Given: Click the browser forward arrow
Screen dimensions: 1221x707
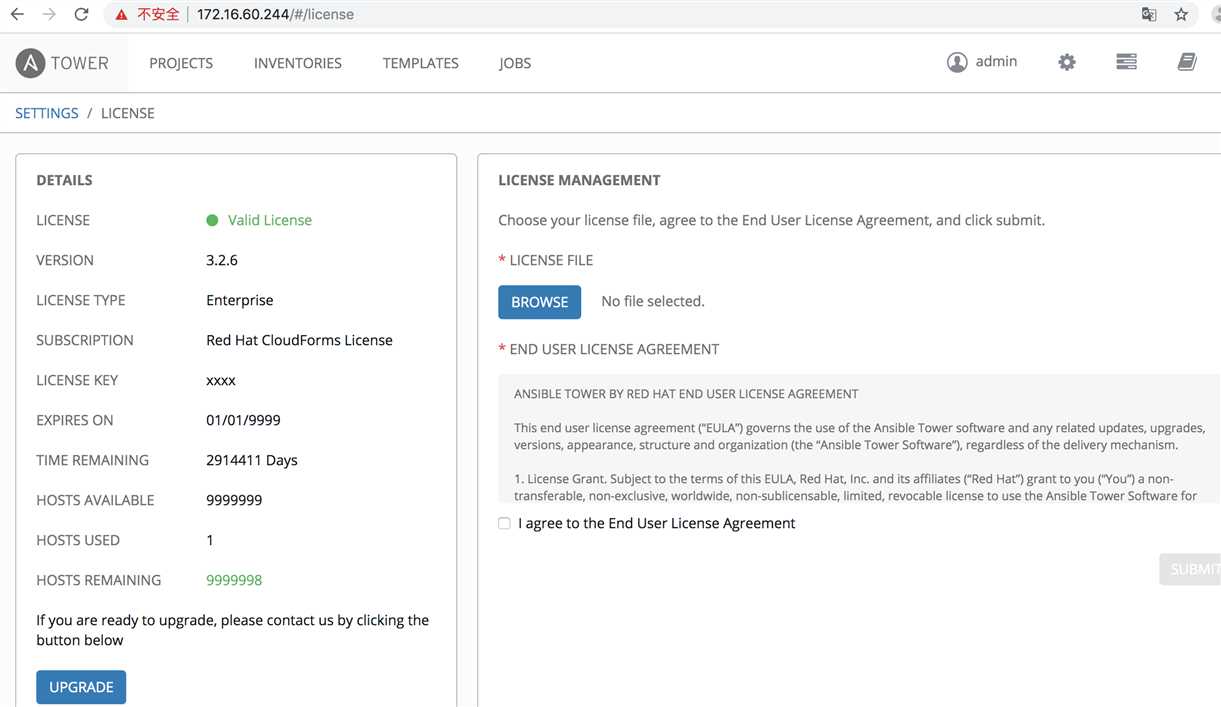Looking at the screenshot, I should click(49, 15).
